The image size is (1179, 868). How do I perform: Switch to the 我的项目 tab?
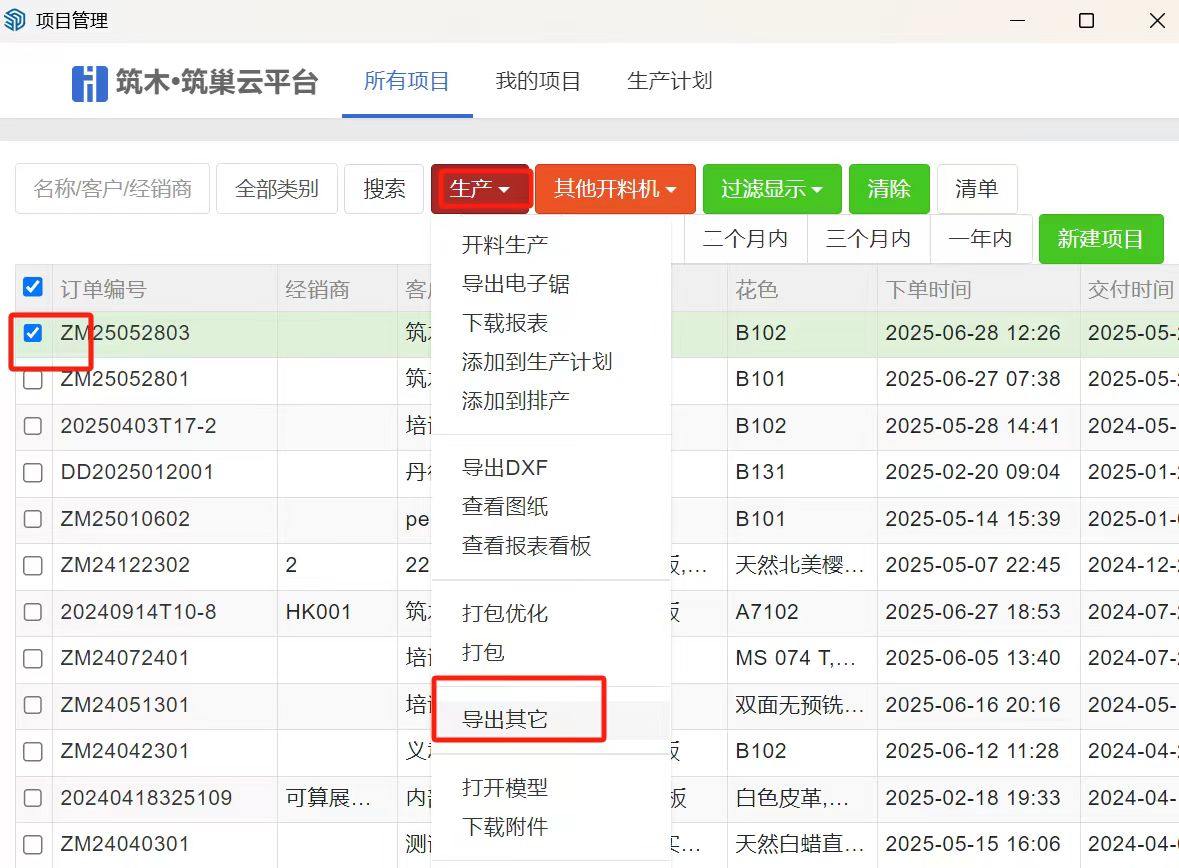click(538, 82)
